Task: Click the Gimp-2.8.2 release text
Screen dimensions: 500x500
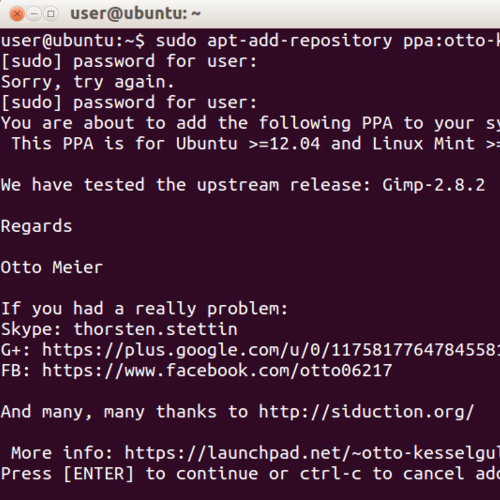Action: tap(433, 185)
